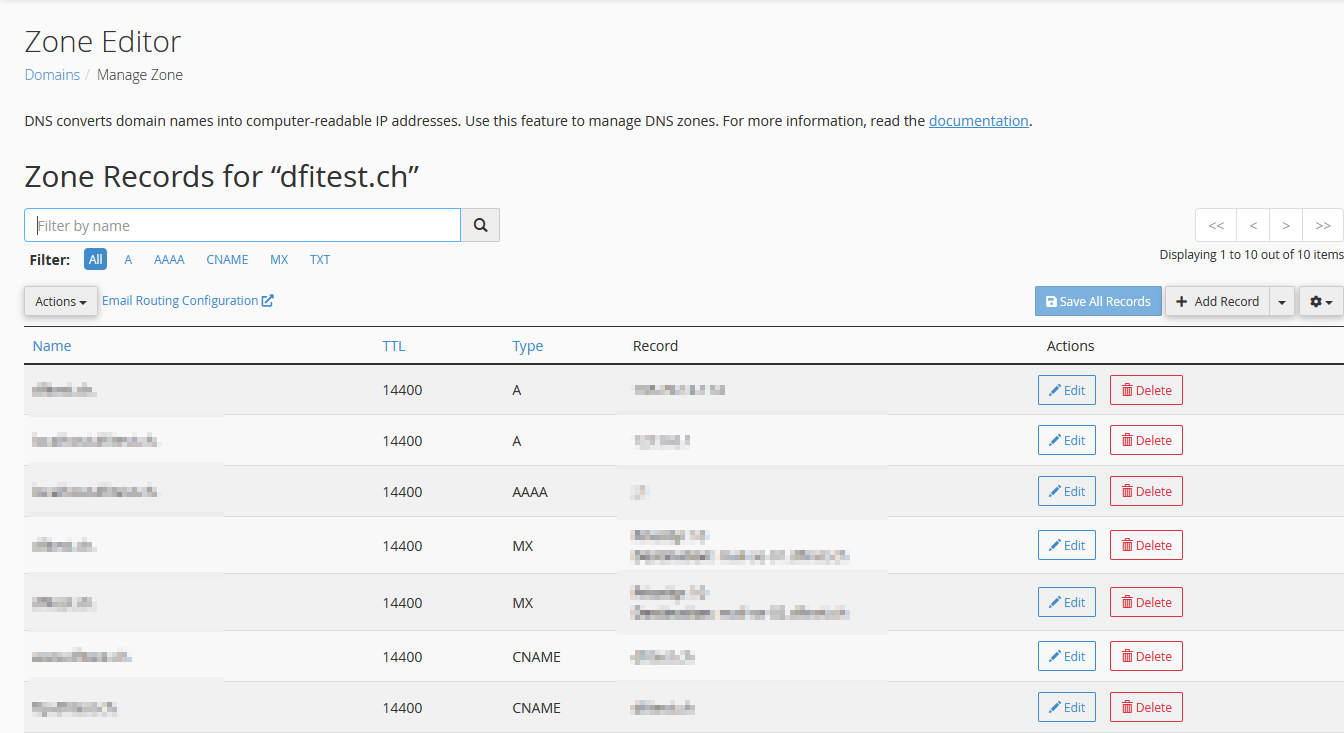Expand the arrow beside Add Record

[x=1282, y=301]
